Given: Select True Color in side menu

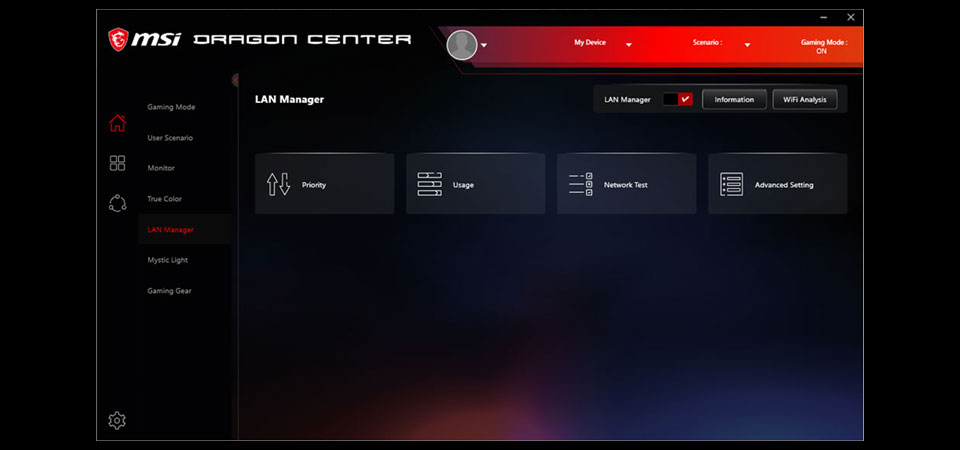Looking at the screenshot, I should tap(165, 199).
